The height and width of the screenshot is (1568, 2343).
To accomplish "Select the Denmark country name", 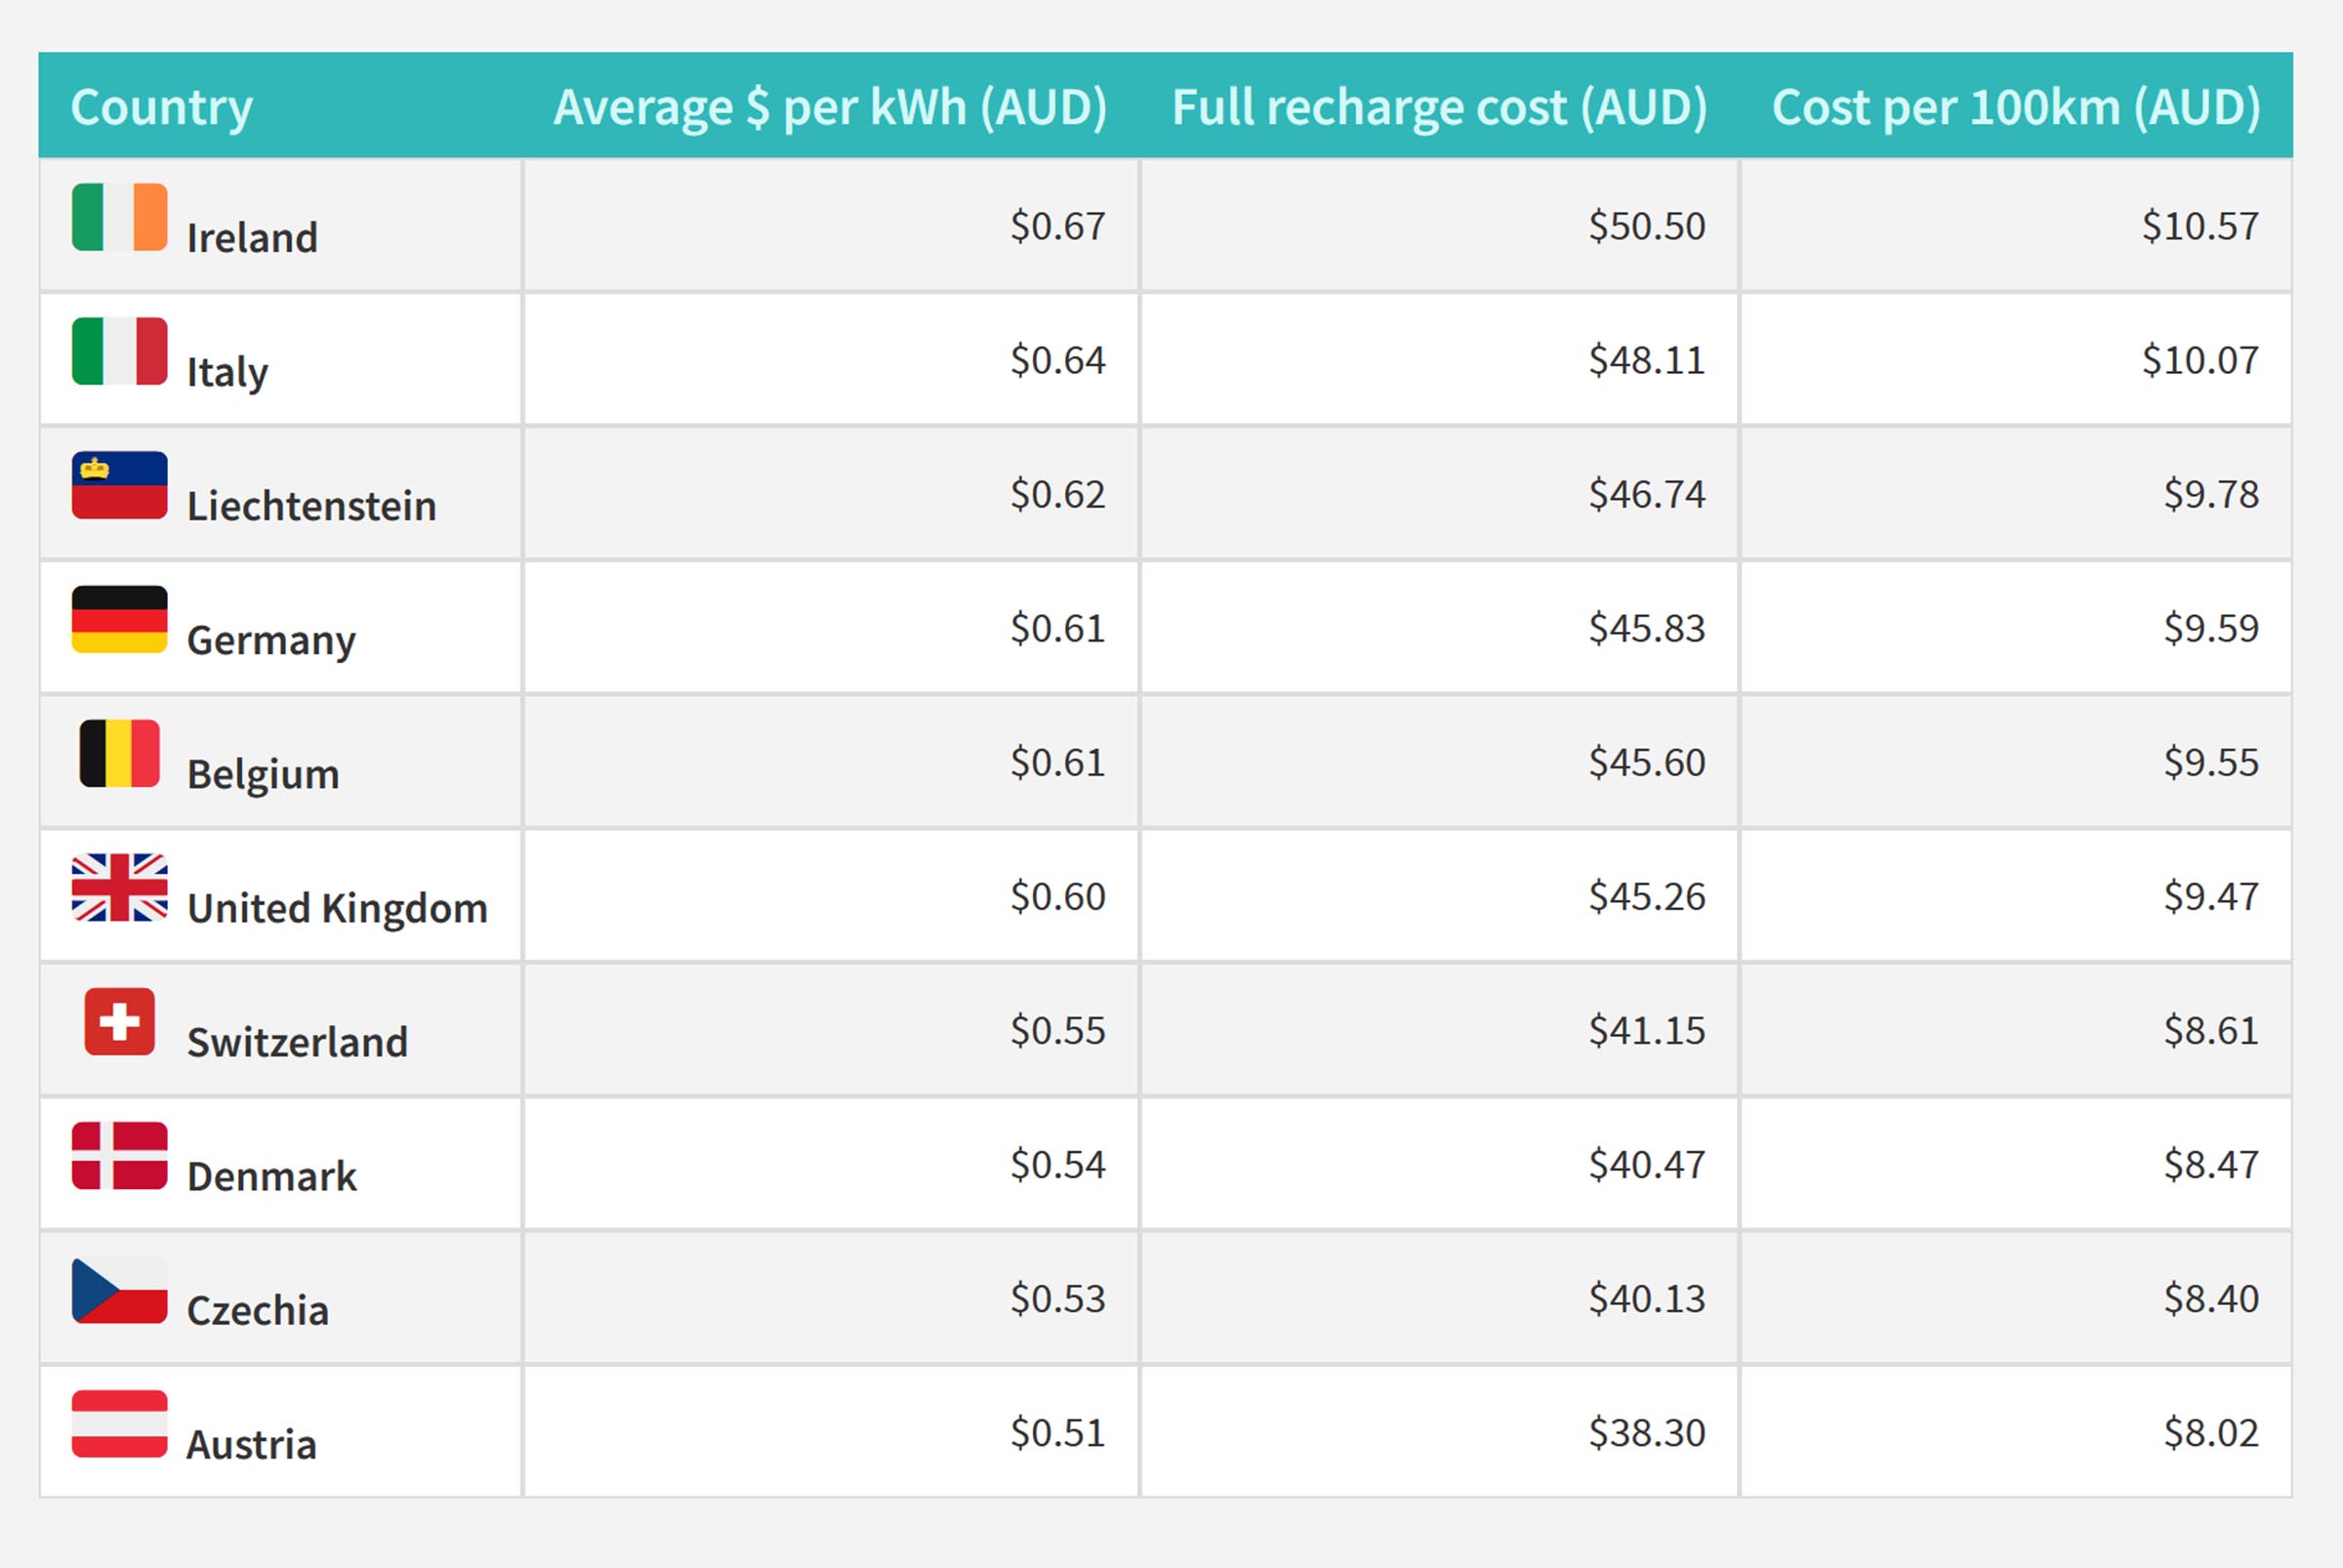I will (271, 1176).
